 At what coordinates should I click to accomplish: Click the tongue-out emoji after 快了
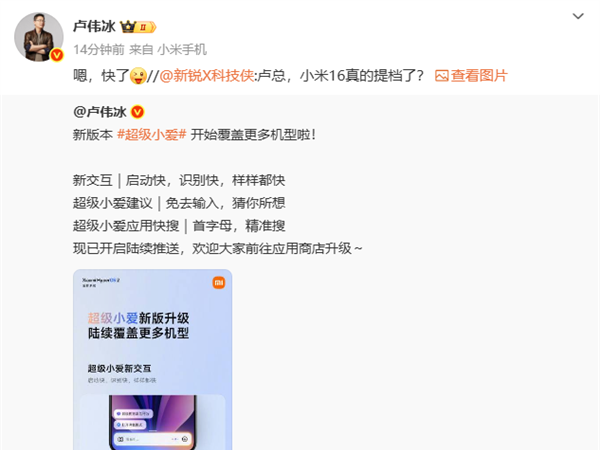(x=138, y=76)
